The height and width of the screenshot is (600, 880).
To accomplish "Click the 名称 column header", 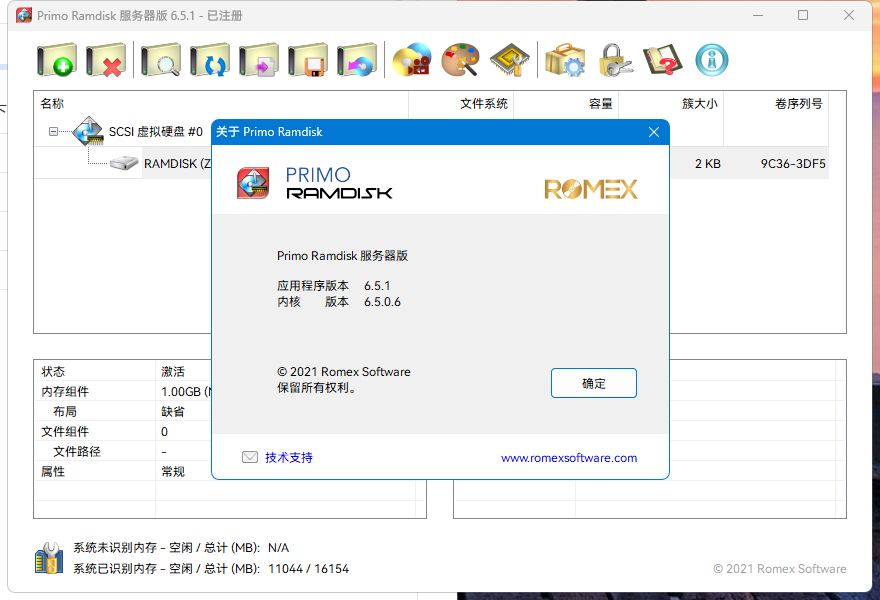I will pyautogui.click(x=221, y=104).
